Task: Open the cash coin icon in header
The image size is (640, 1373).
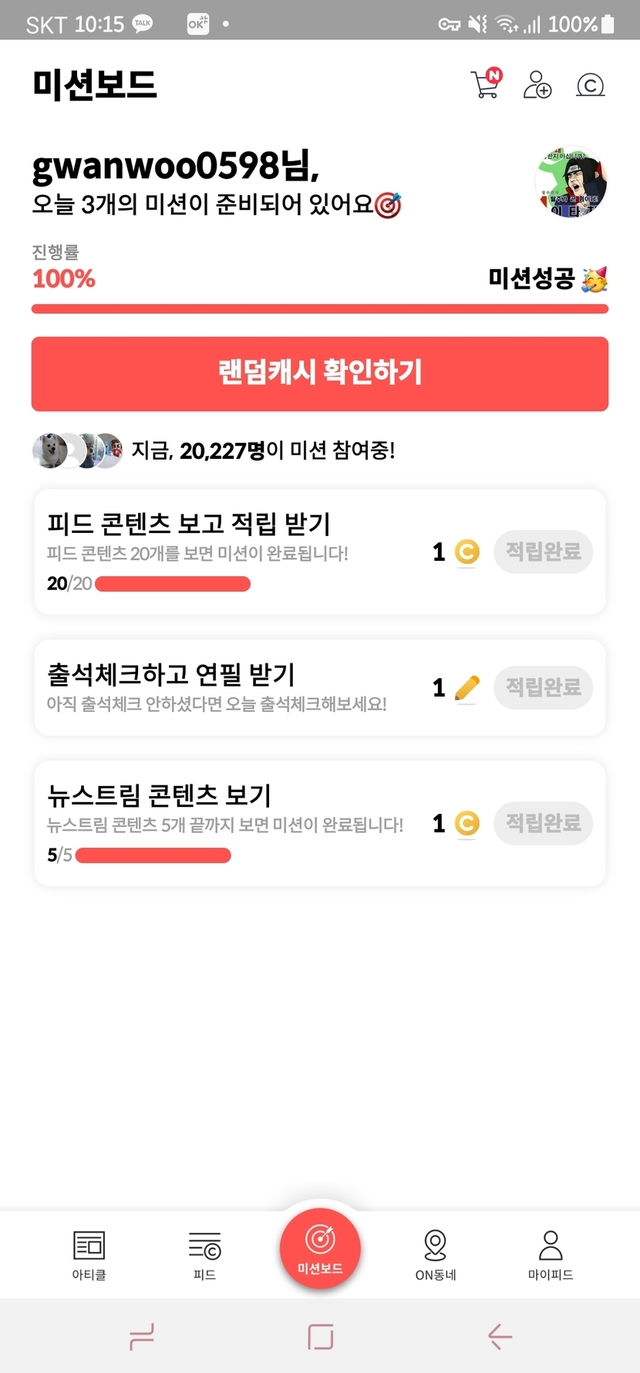Action: click(x=591, y=86)
